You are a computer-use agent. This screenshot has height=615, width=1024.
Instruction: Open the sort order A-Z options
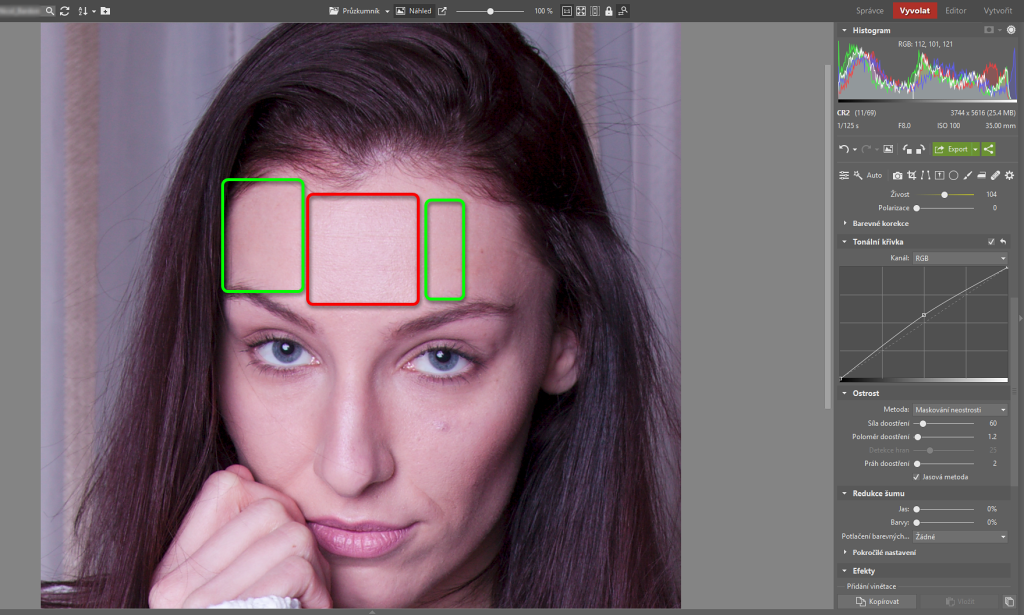tap(83, 11)
